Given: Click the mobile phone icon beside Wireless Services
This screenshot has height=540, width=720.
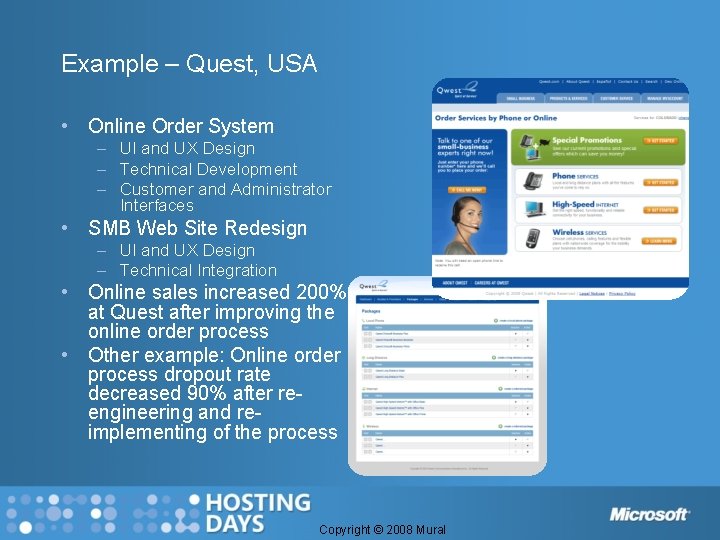Looking at the screenshot, I should point(533,238).
